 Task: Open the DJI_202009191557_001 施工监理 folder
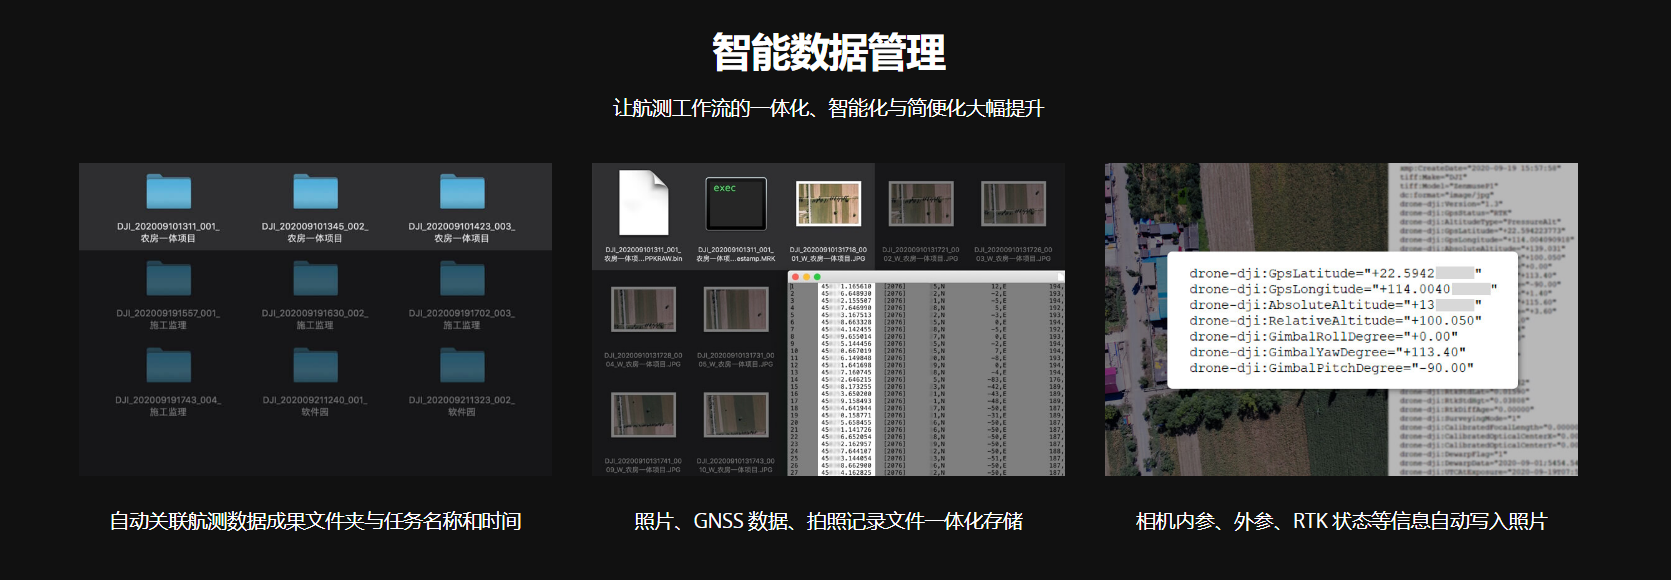tap(168, 279)
